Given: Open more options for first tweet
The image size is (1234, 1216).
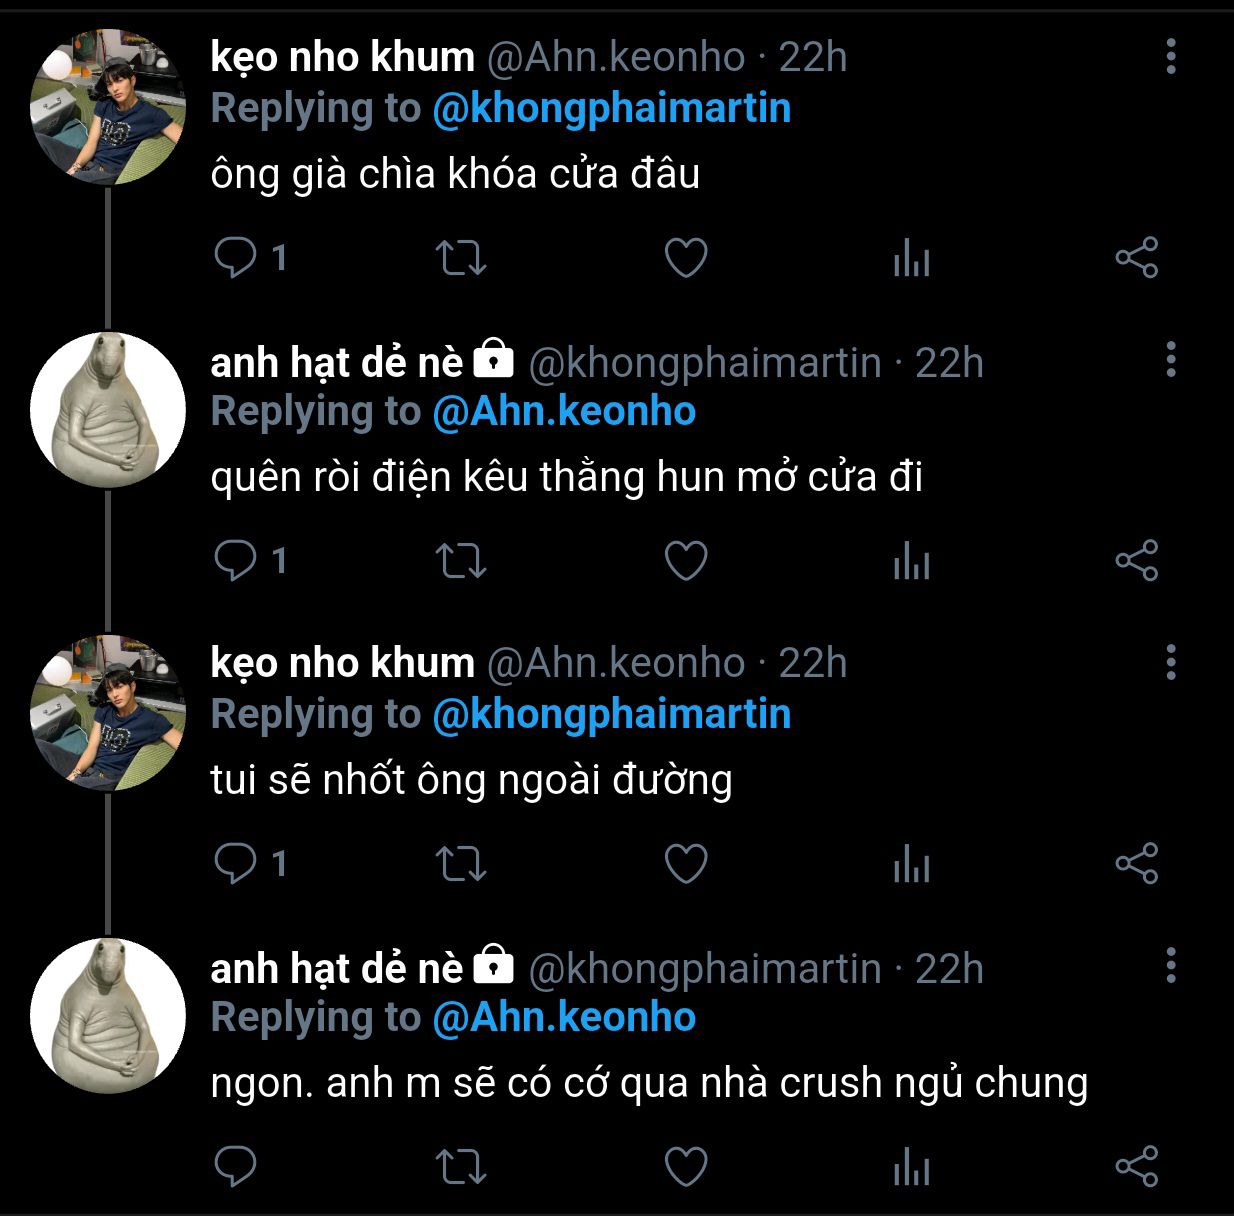Looking at the screenshot, I should [1171, 57].
